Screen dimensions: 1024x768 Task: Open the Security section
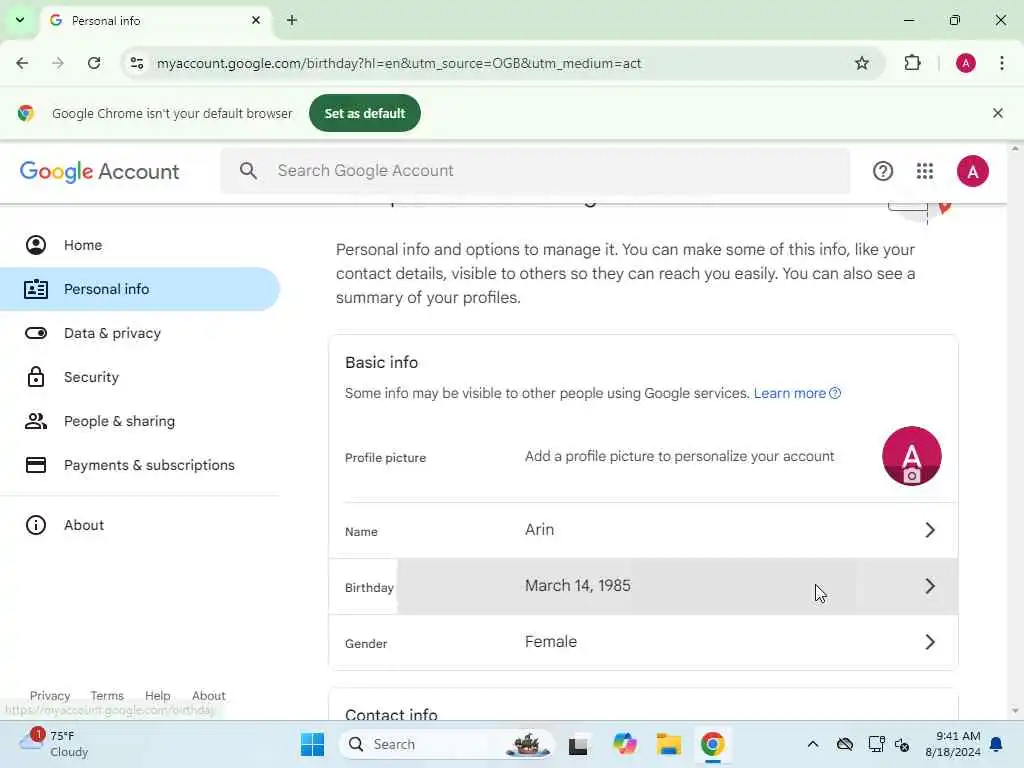point(140,377)
